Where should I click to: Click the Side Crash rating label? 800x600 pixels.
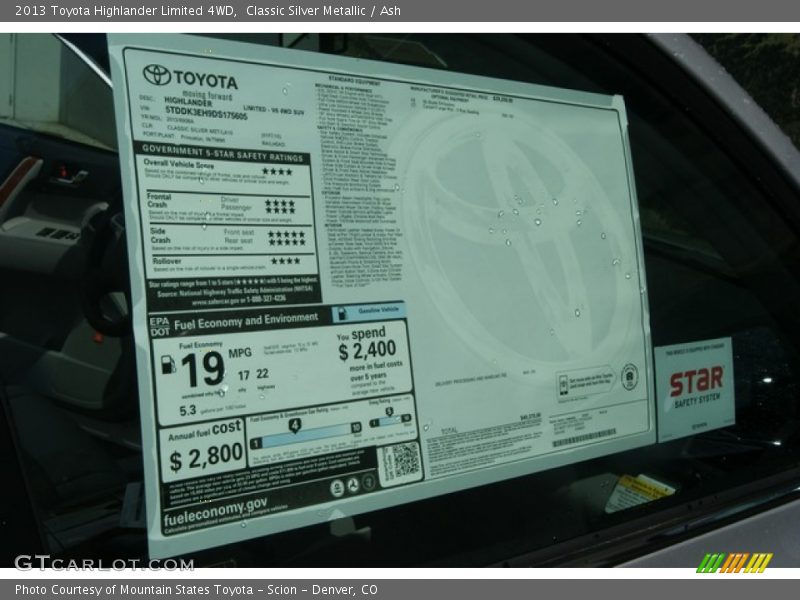160,235
